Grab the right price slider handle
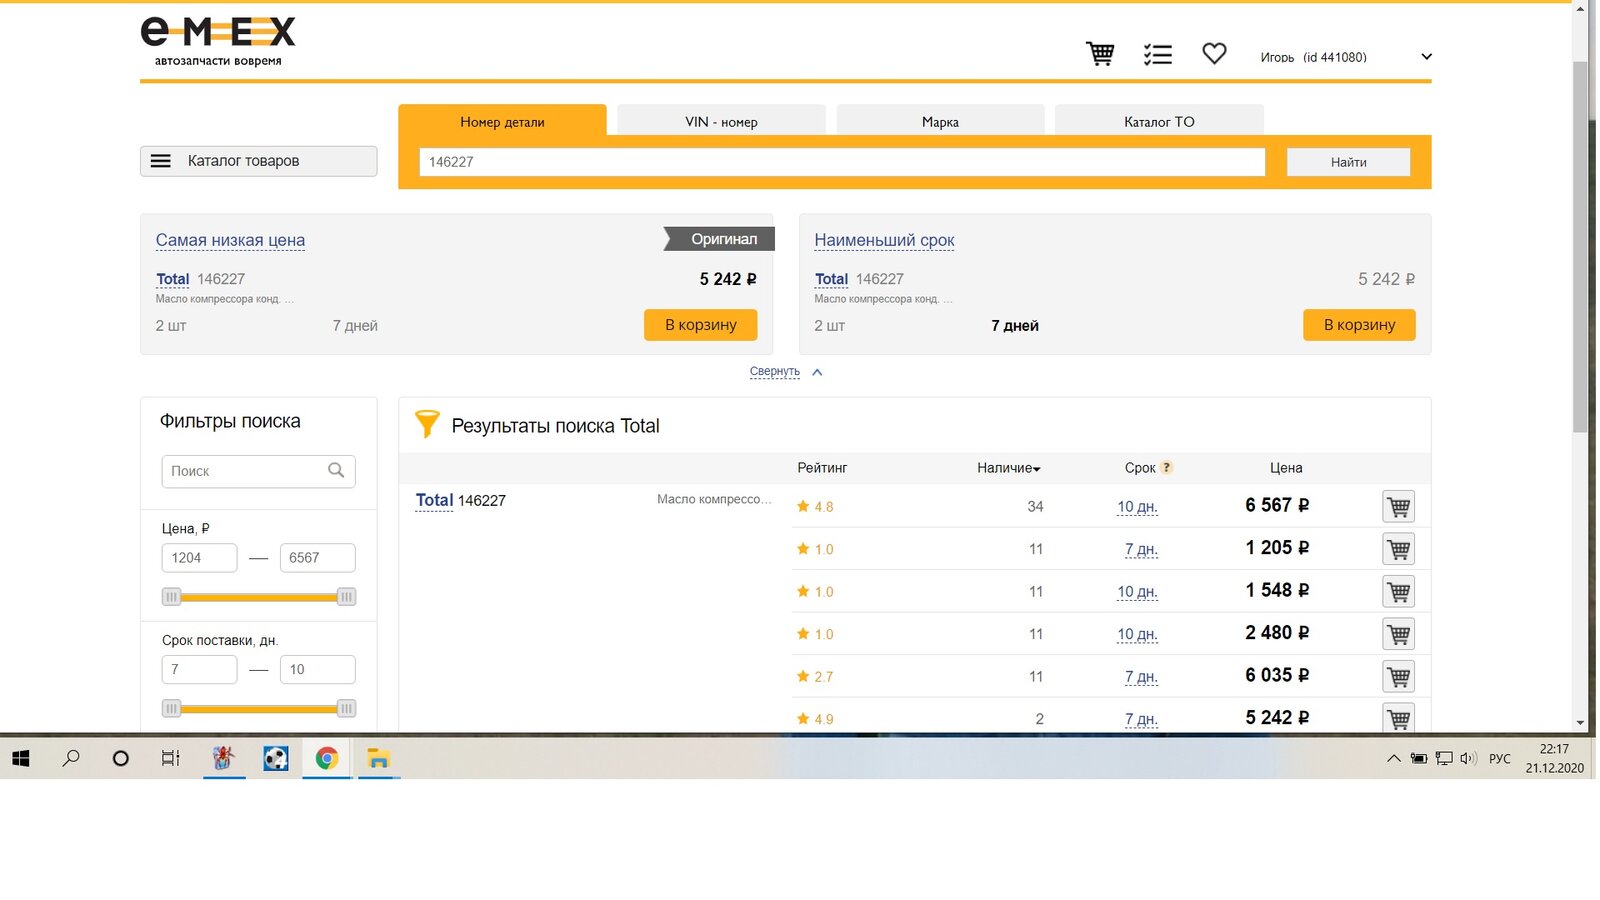Viewport: 1600px width, 900px height. click(346, 597)
